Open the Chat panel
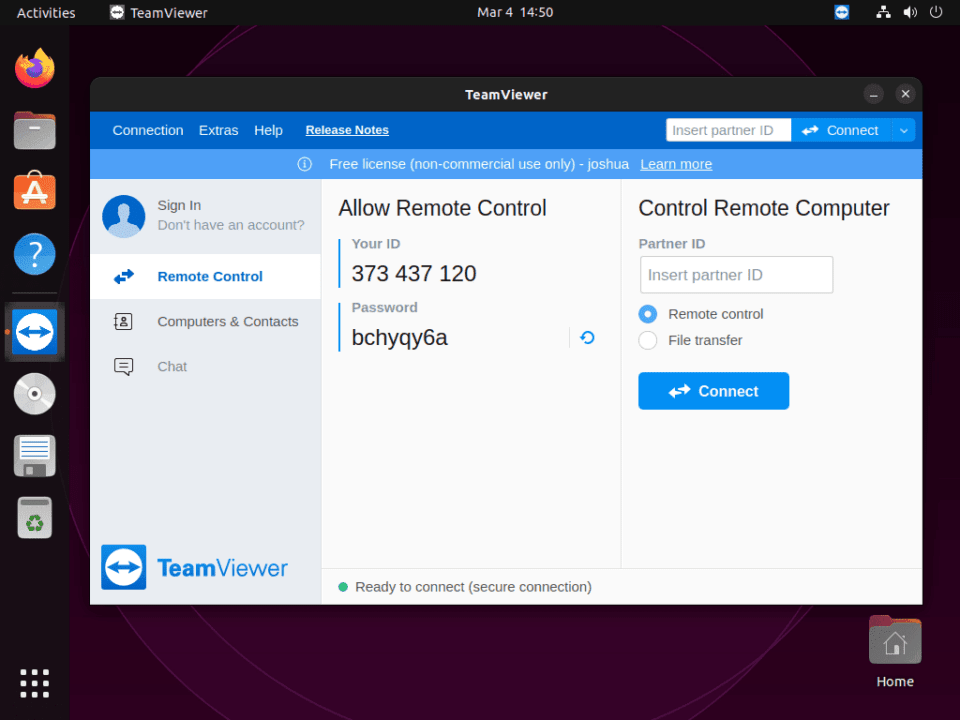960x720 pixels. tap(171, 366)
